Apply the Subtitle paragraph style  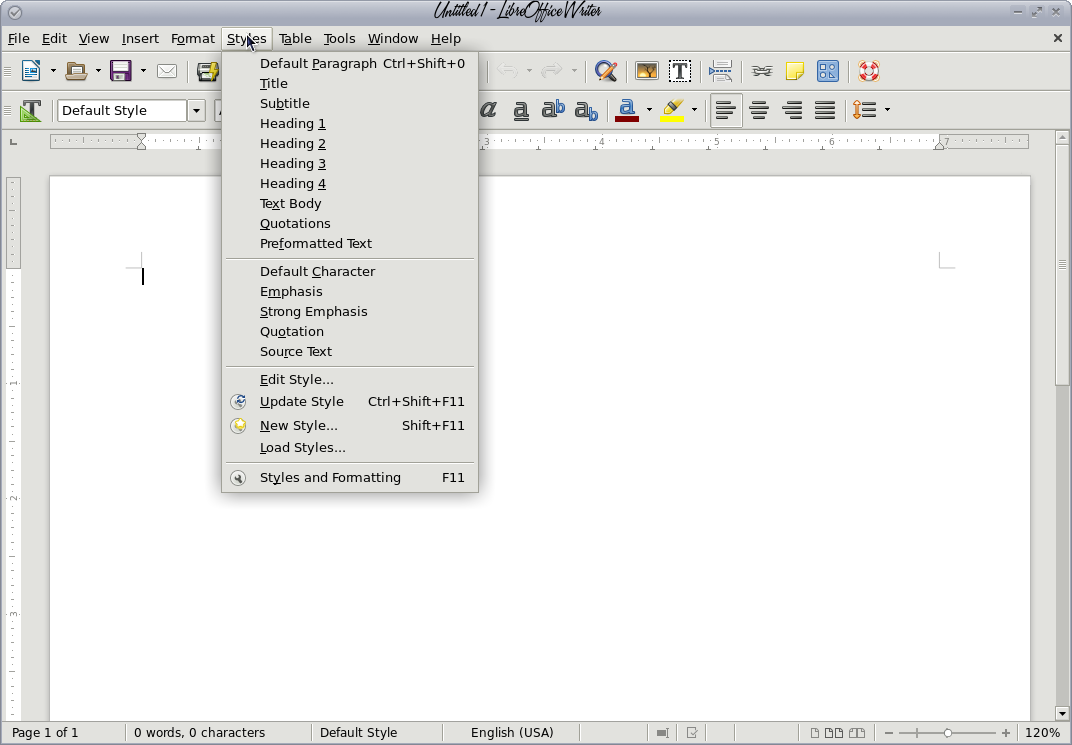tap(350, 103)
